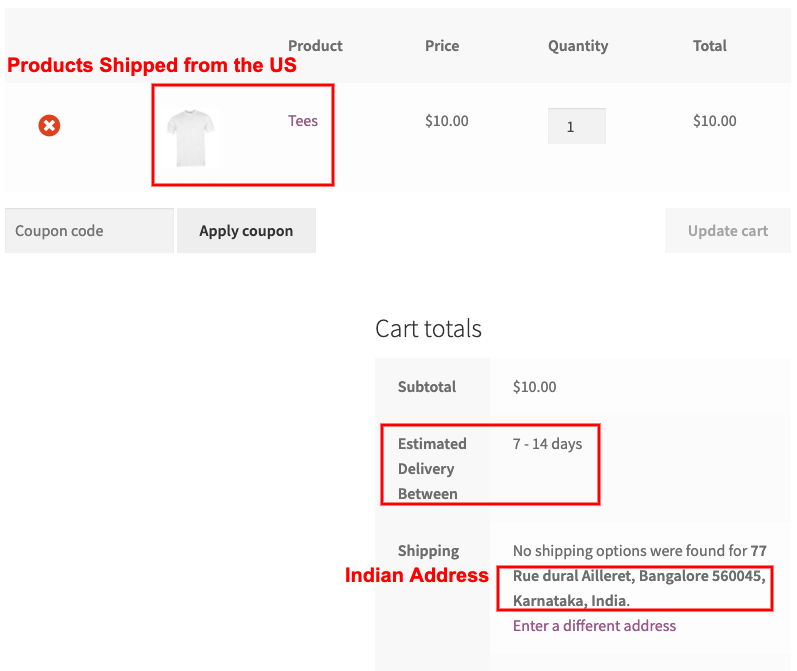This screenshot has height=671, width=797.
Task: Click the Shipping row label
Action: 428,551
